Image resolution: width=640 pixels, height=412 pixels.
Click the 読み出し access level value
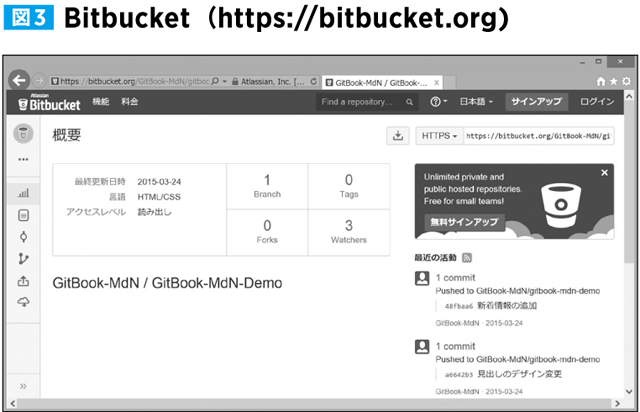154,212
